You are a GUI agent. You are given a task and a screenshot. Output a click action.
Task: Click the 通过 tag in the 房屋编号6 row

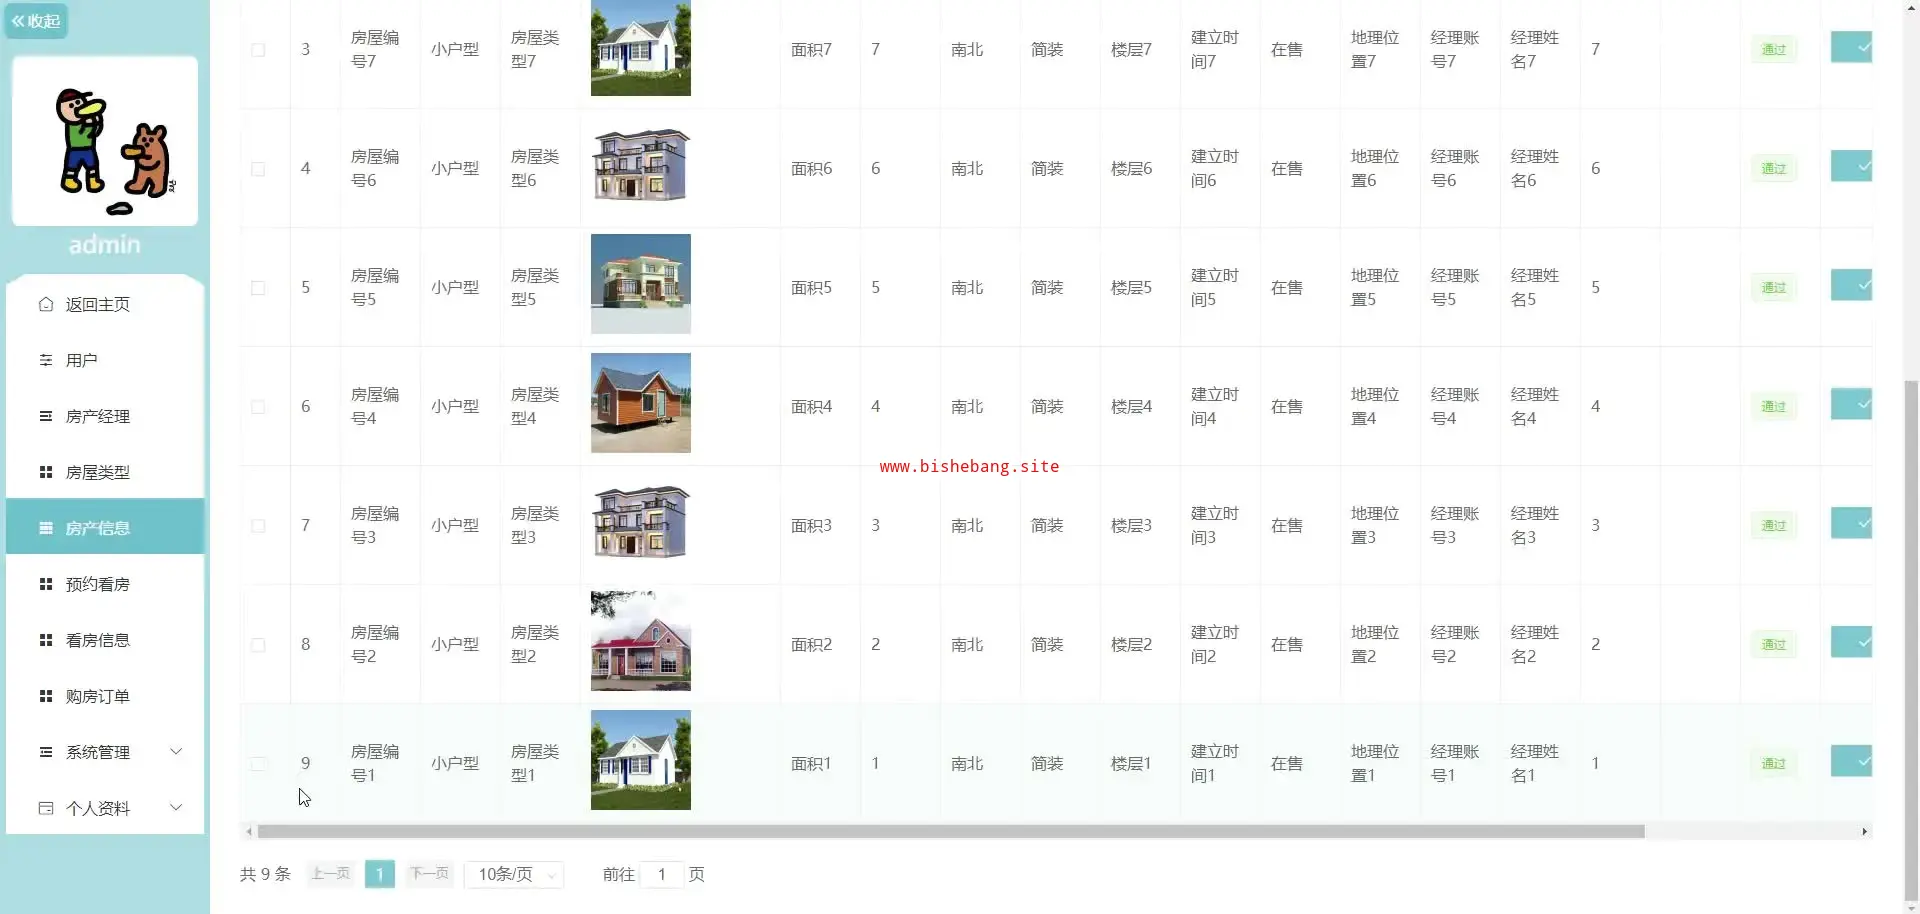1773,169
